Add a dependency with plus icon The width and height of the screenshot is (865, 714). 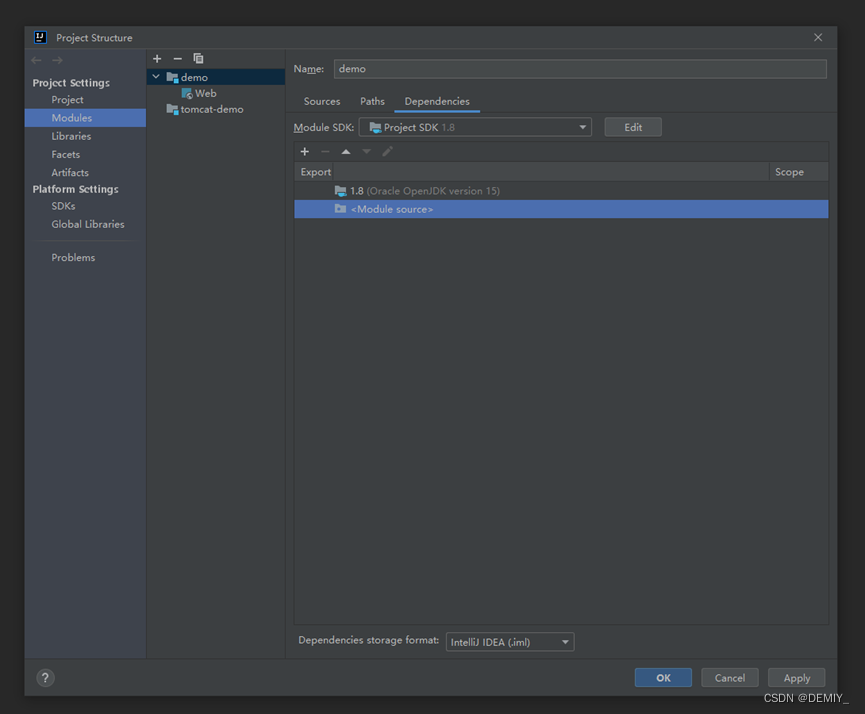tap(305, 151)
